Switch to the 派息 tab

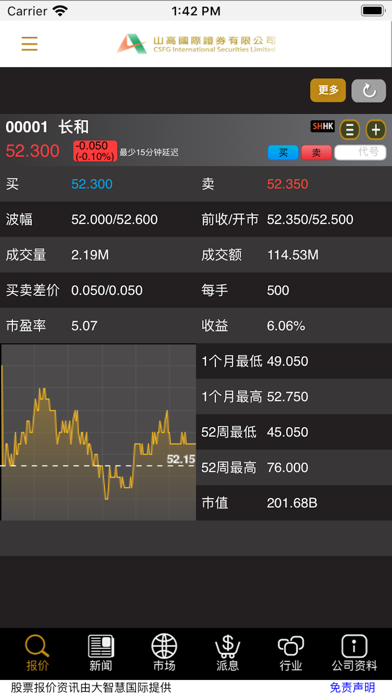tap(228, 652)
